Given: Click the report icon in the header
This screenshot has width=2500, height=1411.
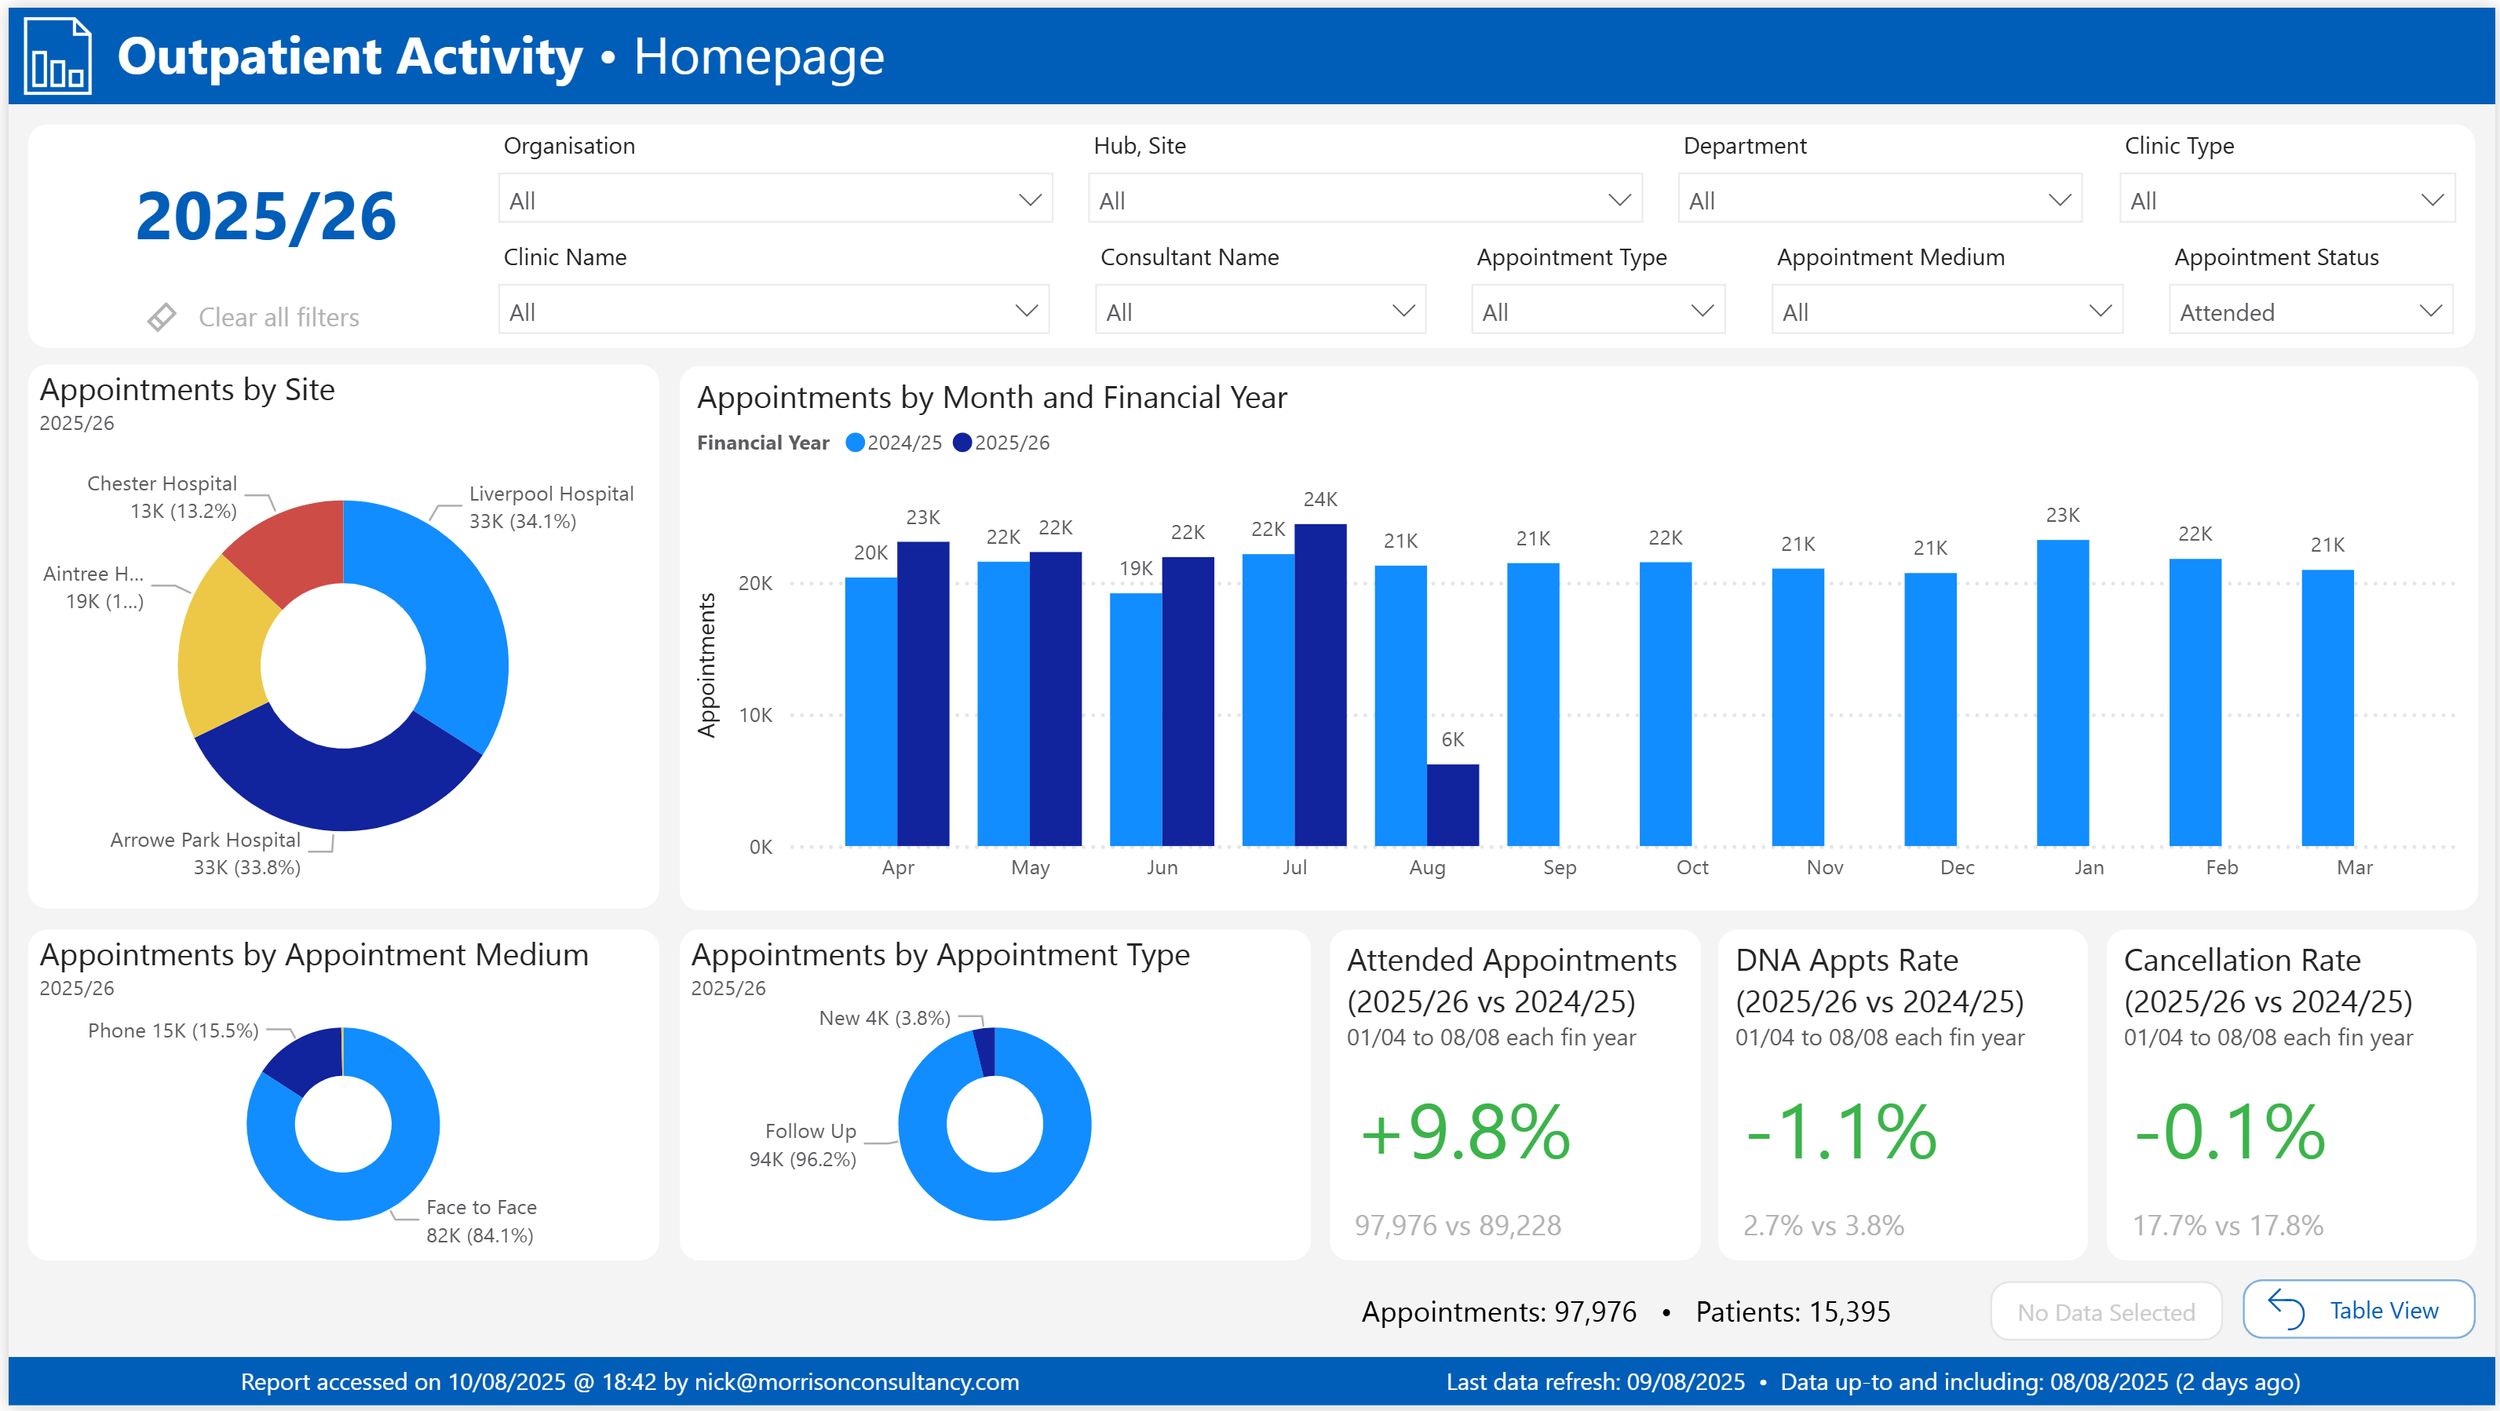Looking at the screenshot, I should coord(57,57).
